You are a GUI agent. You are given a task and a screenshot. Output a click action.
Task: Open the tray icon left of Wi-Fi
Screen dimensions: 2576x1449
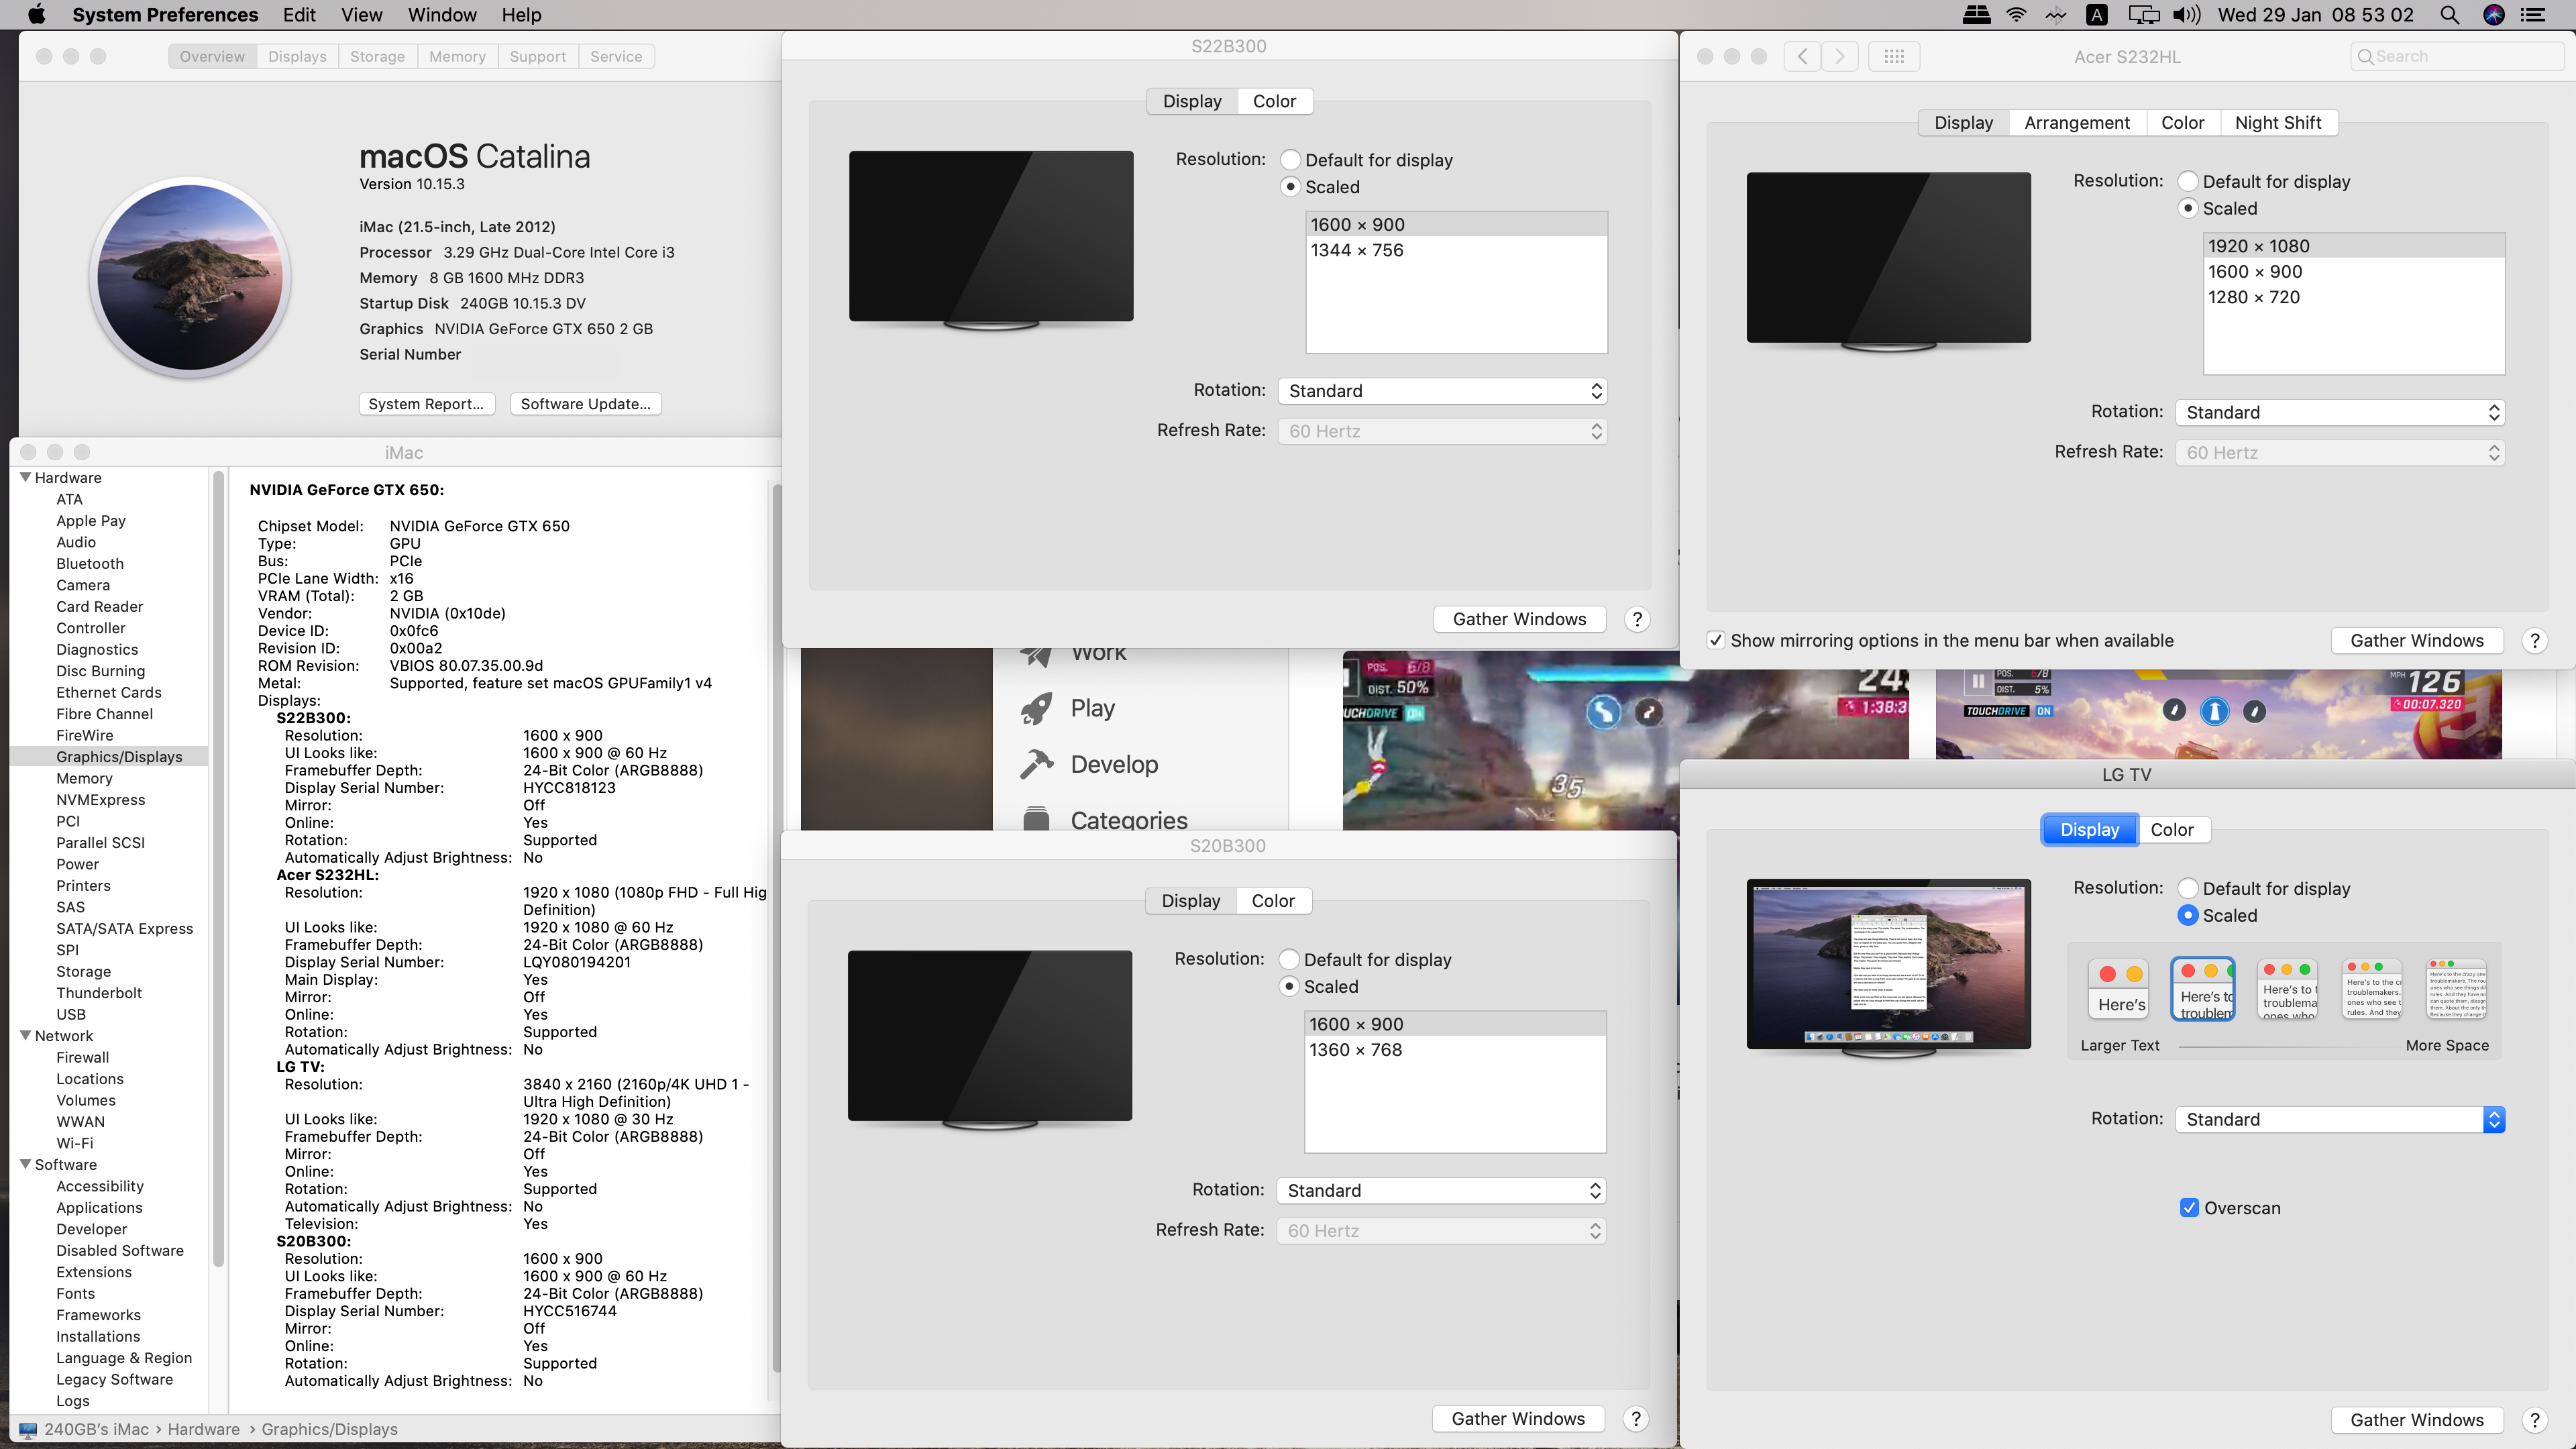(1976, 14)
